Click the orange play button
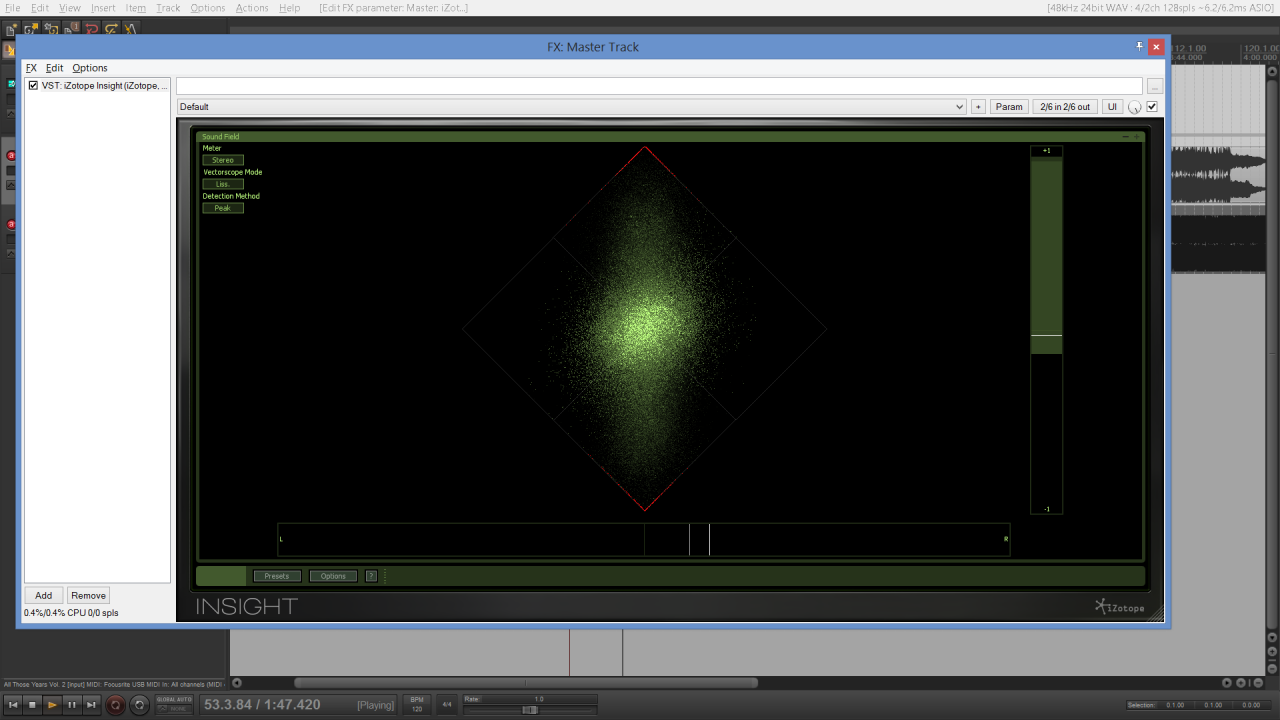This screenshot has width=1280, height=720. tap(52, 705)
